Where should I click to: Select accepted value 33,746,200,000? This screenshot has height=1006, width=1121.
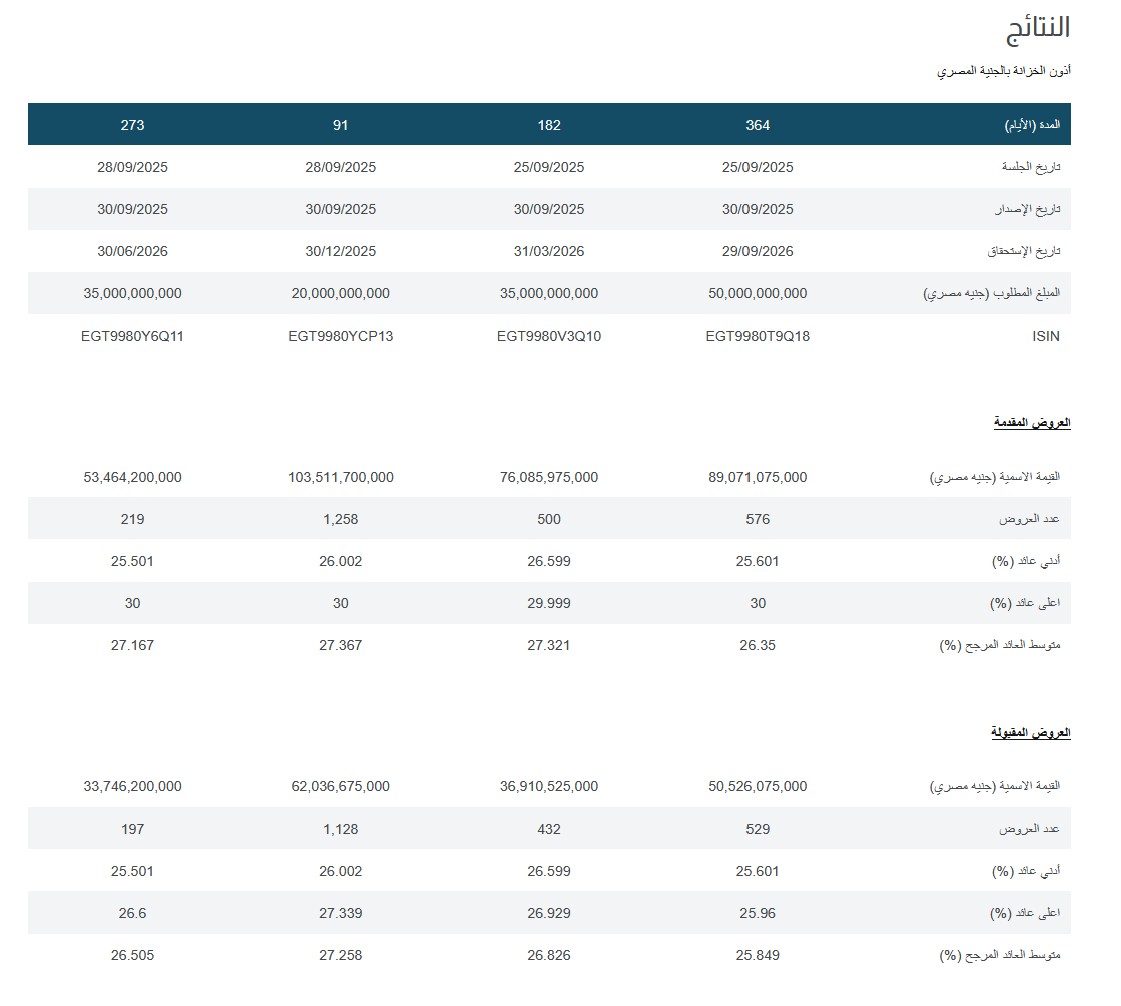click(132, 786)
